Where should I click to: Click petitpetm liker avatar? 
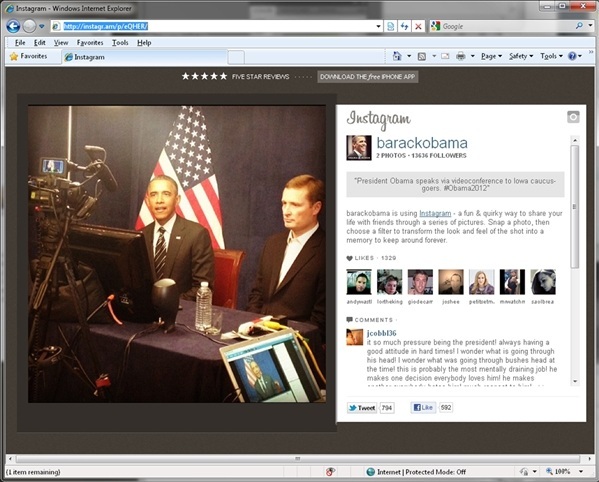[482, 282]
